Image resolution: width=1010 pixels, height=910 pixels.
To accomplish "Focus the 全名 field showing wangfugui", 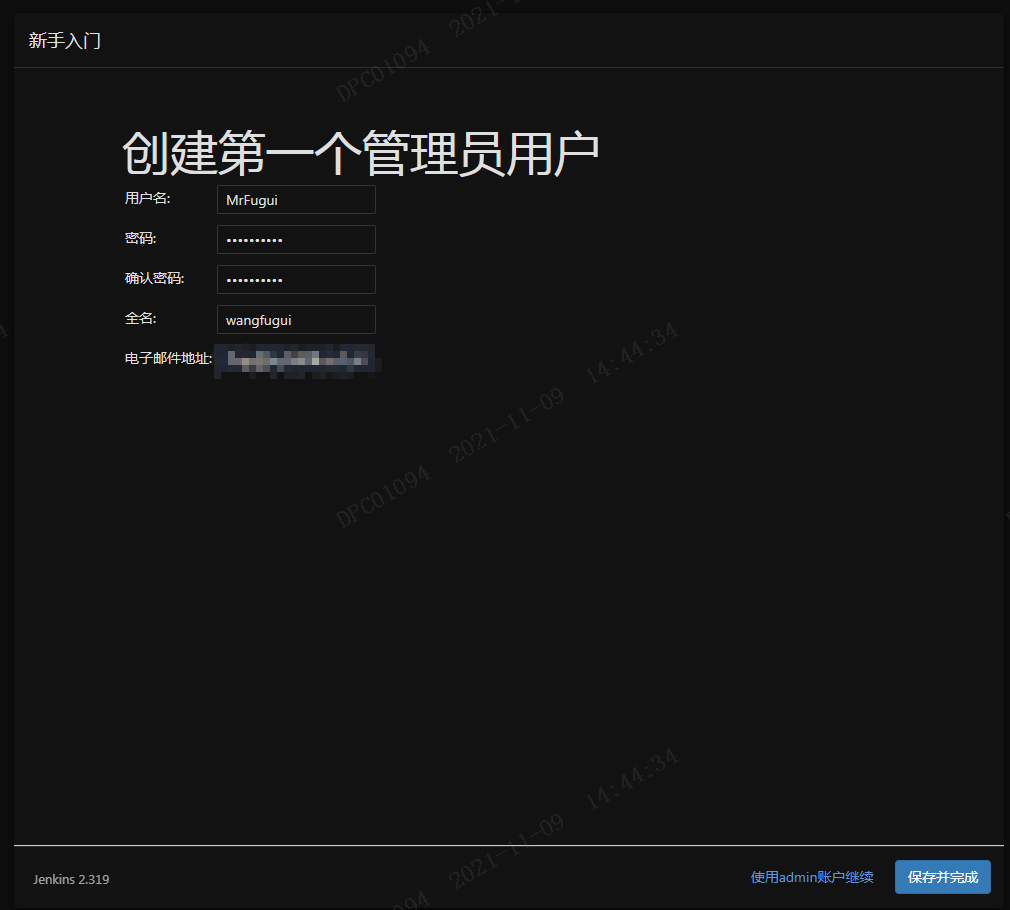I will tap(295, 319).
